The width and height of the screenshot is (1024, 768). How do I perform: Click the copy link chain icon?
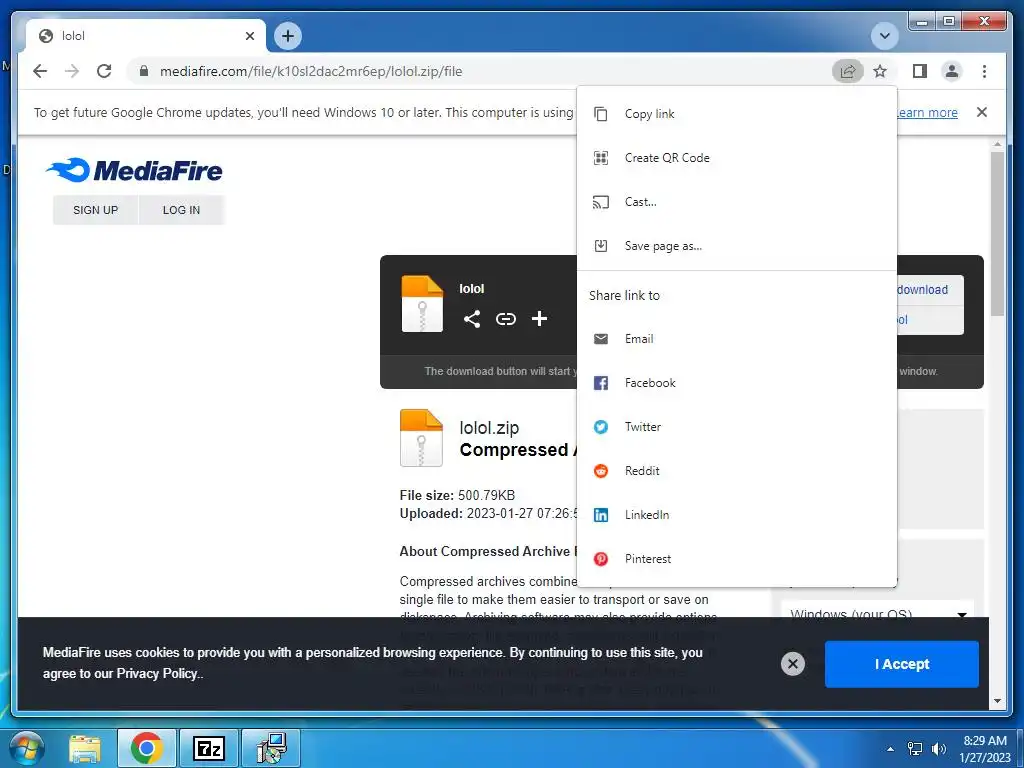click(506, 319)
